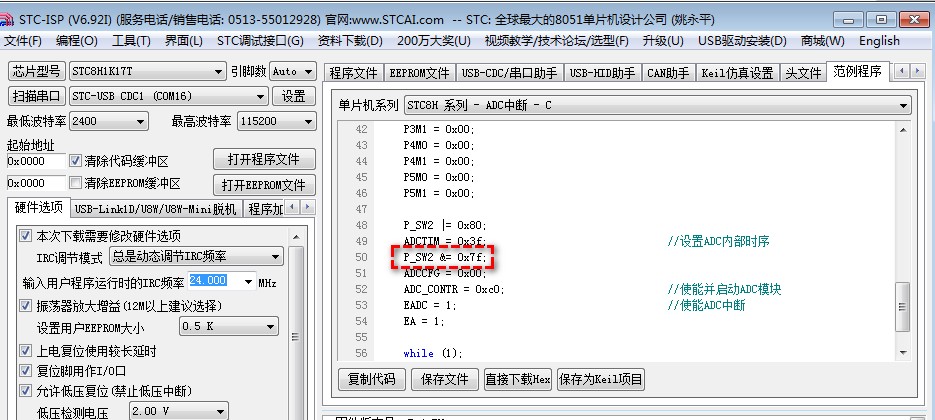Select the Keil仿真设置 tab
This screenshot has height=420, width=935.
pos(738,73)
